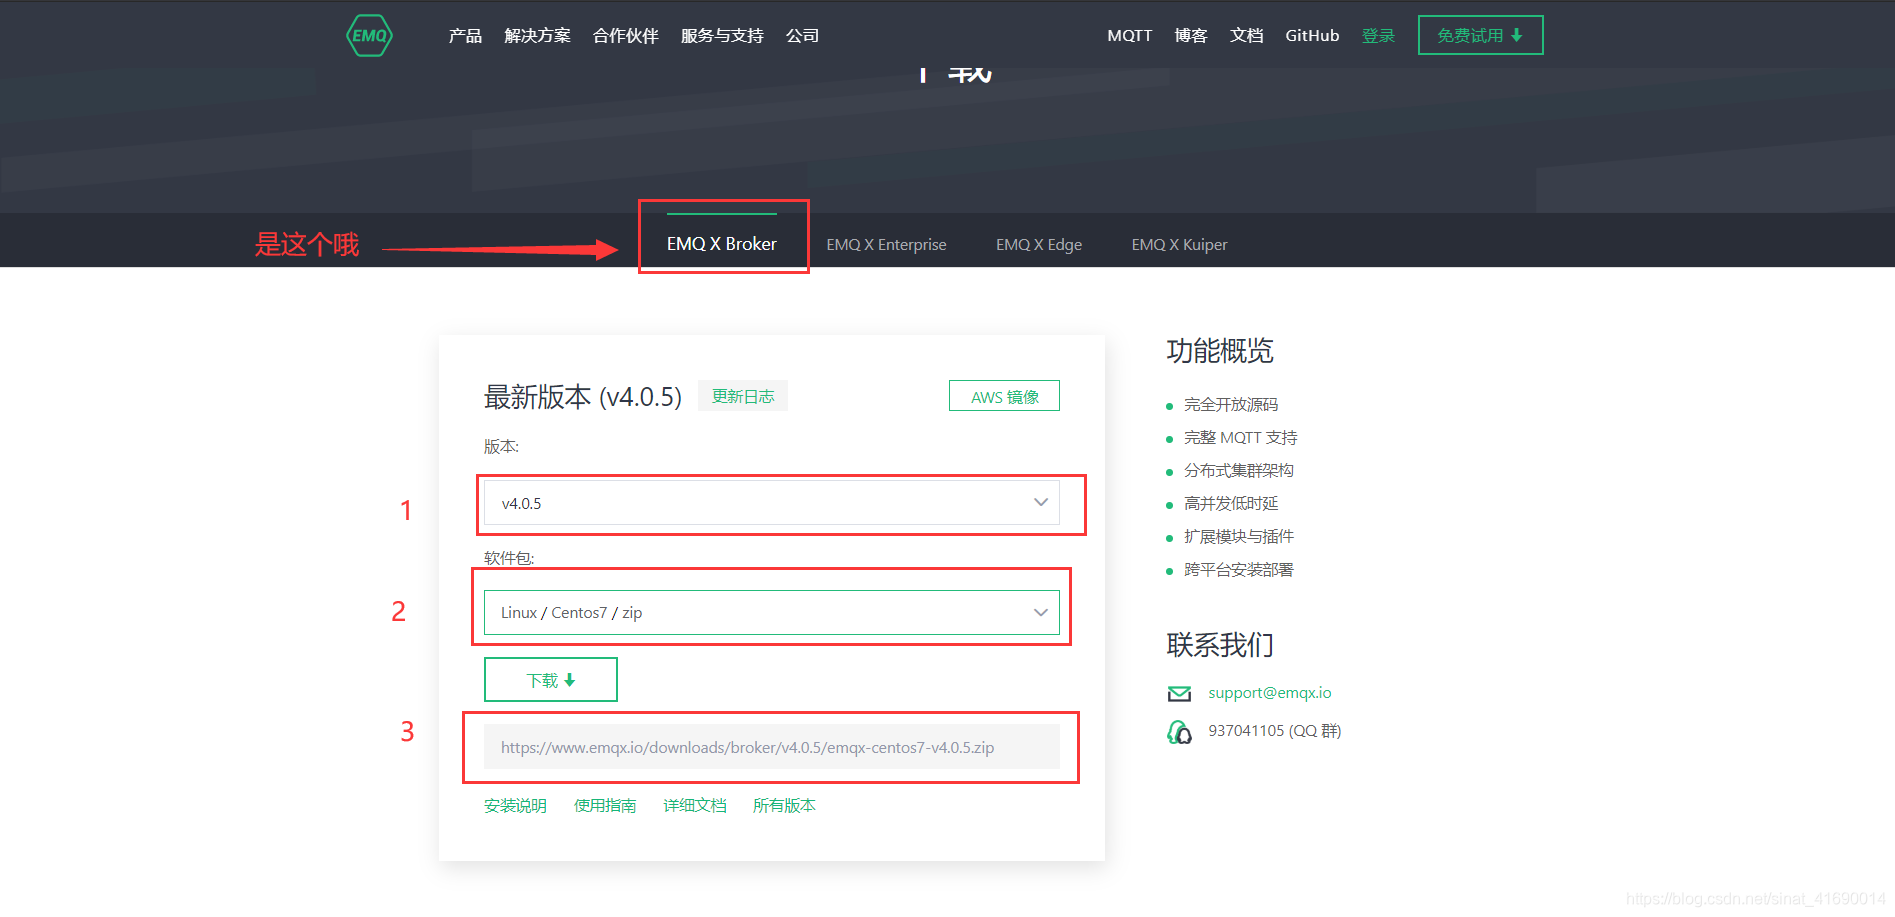Click the 联系我们 heading
This screenshot has width=1895, height=917.
click(x=1220, y=645)
